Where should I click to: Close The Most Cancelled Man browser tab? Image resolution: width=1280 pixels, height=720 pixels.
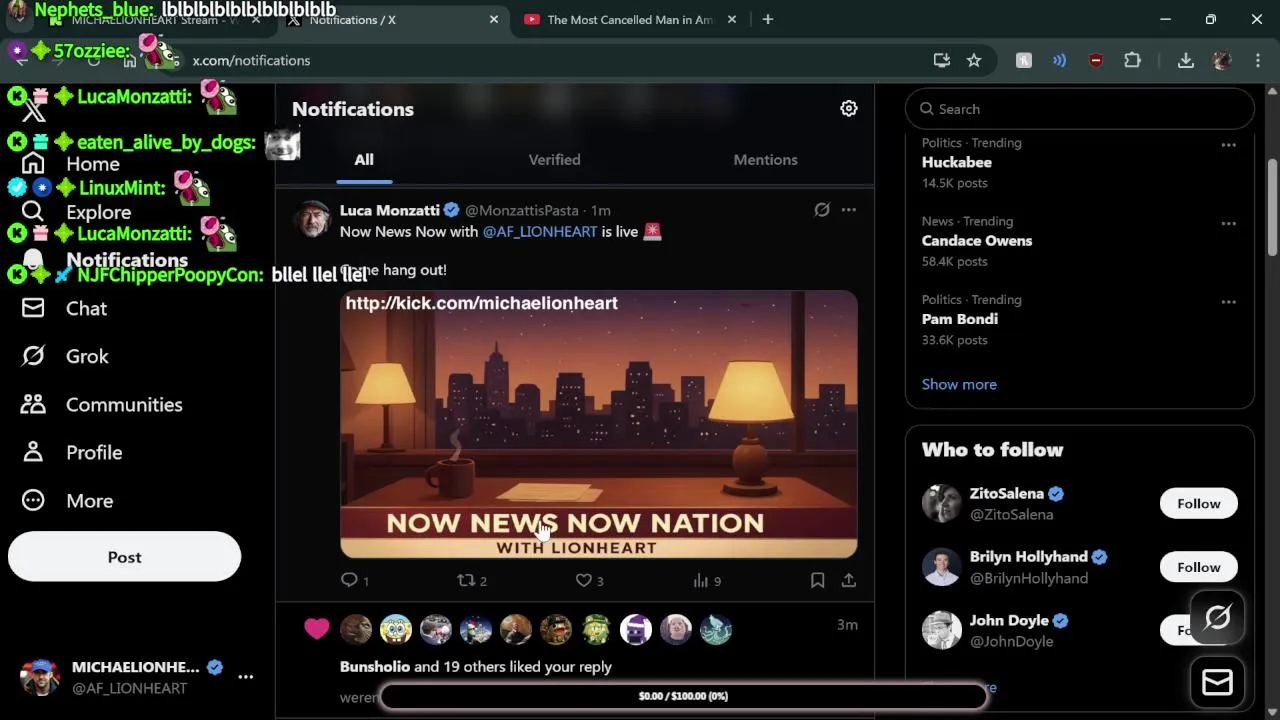click(x=731, y=19)
